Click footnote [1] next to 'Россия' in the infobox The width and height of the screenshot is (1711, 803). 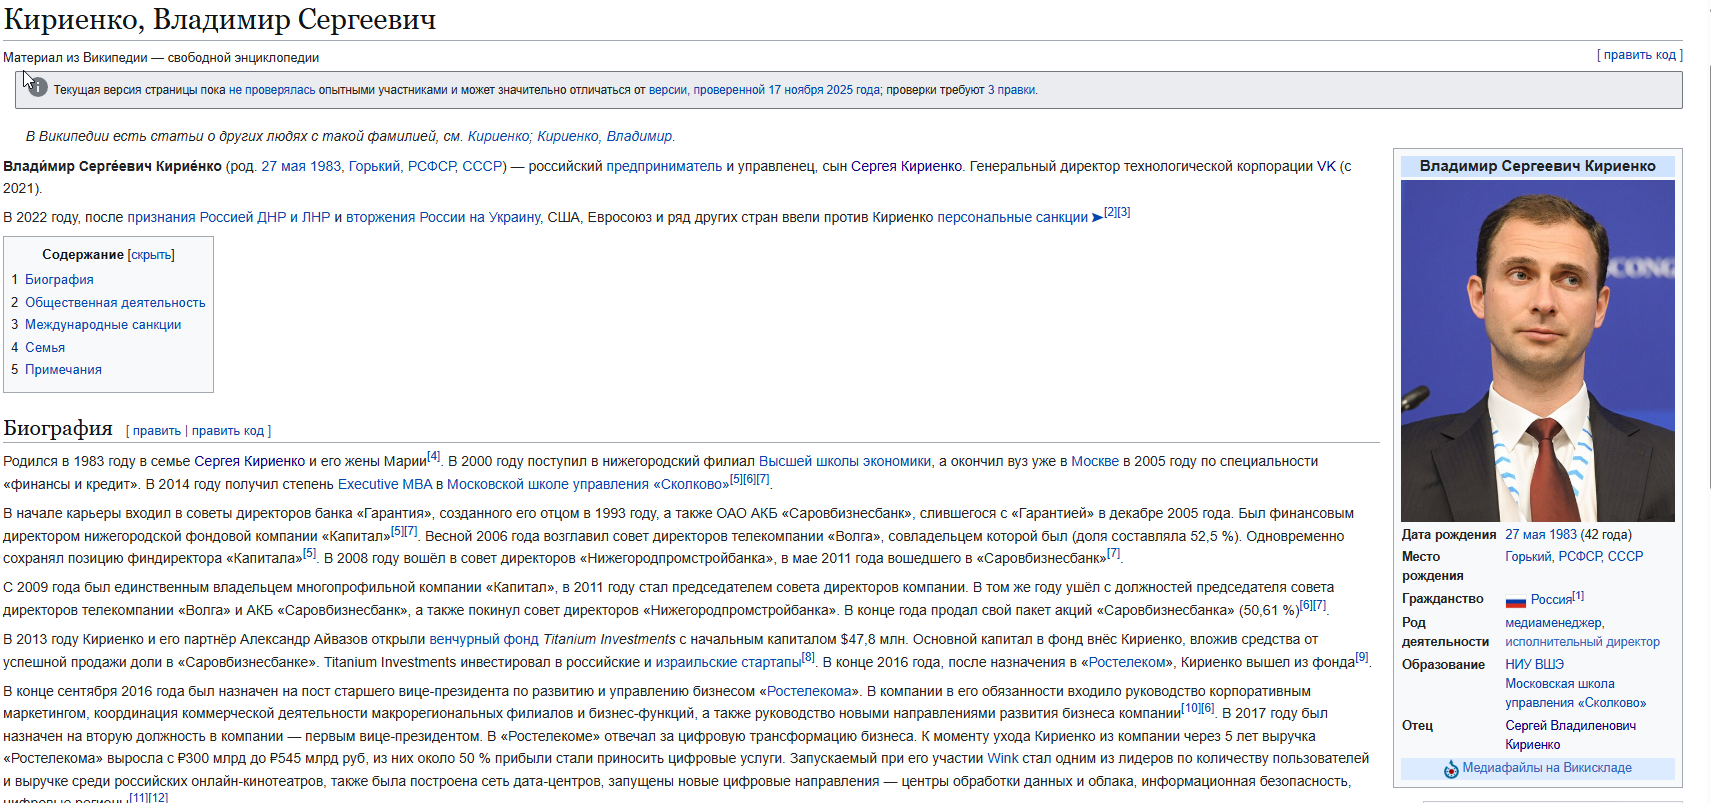1578,596
